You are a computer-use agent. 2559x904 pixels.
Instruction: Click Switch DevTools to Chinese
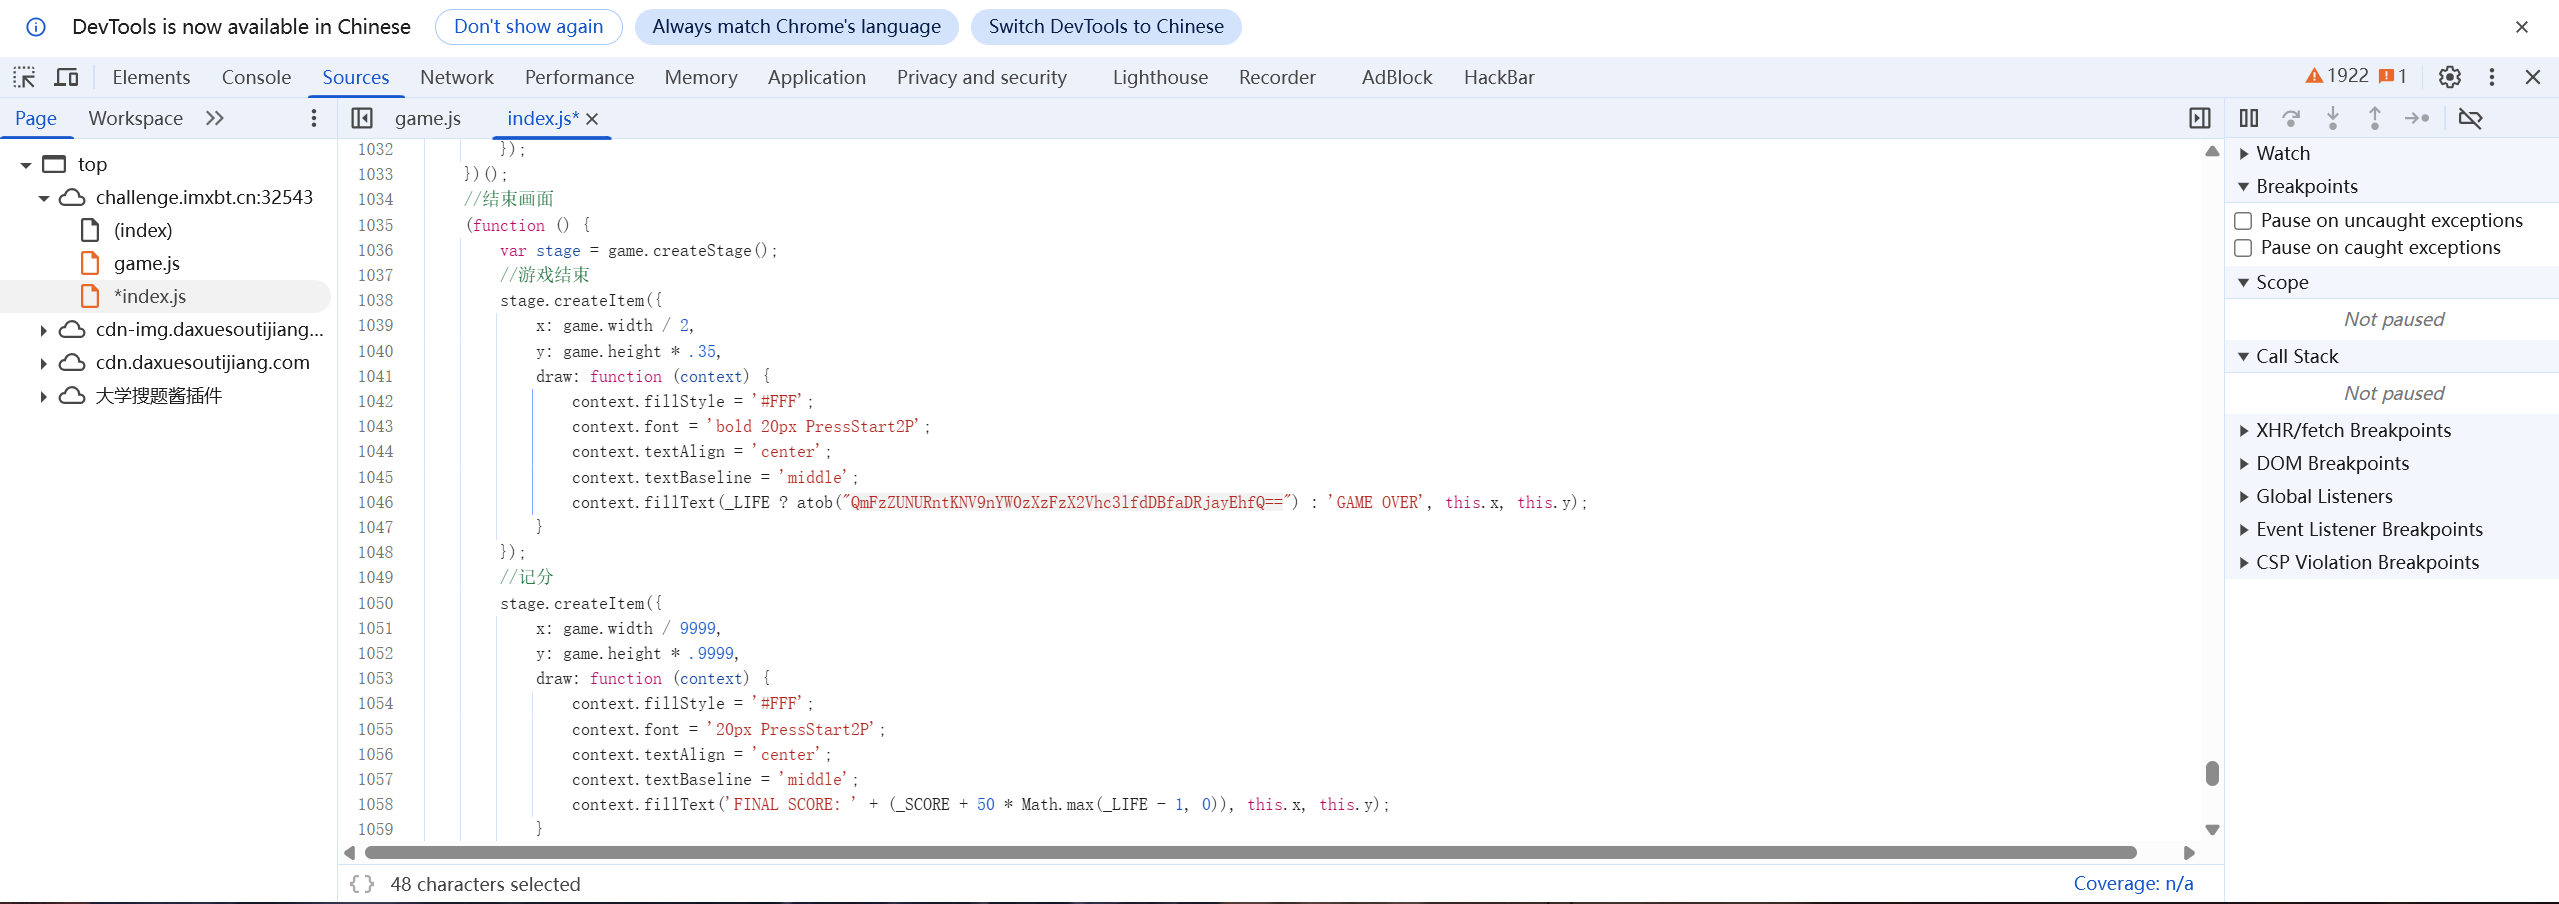tap(1106, 27)
